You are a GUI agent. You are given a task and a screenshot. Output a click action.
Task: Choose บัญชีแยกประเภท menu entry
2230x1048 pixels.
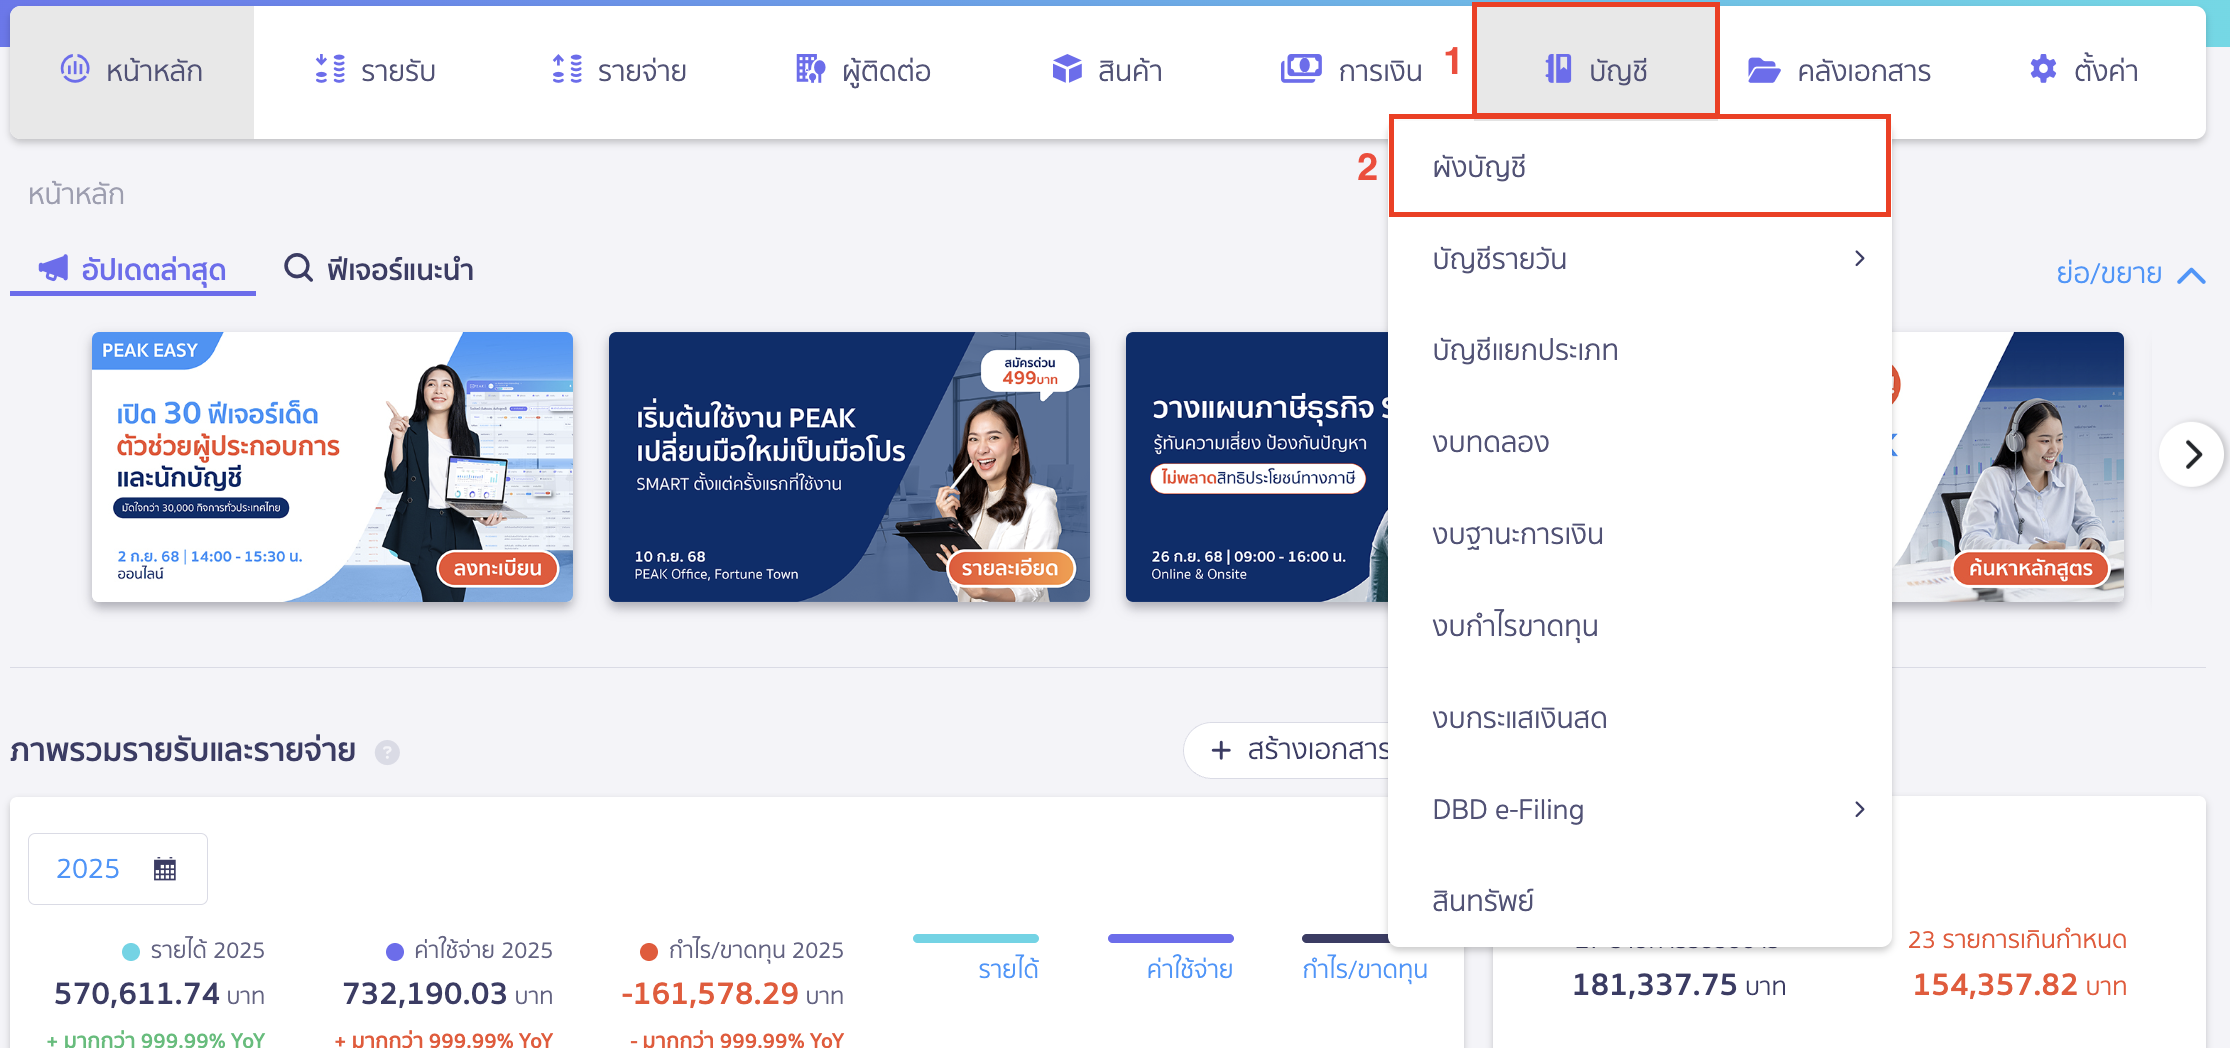coord(1640,350)
